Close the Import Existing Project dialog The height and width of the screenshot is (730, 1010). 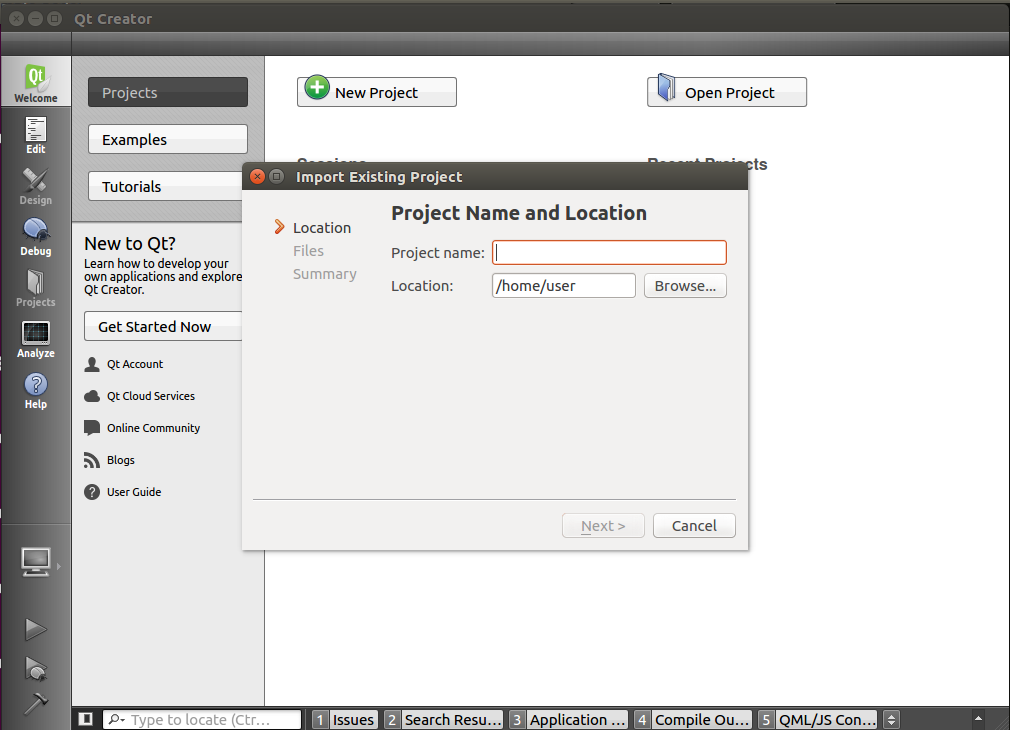pyautogui.click(x=258, y=177)
